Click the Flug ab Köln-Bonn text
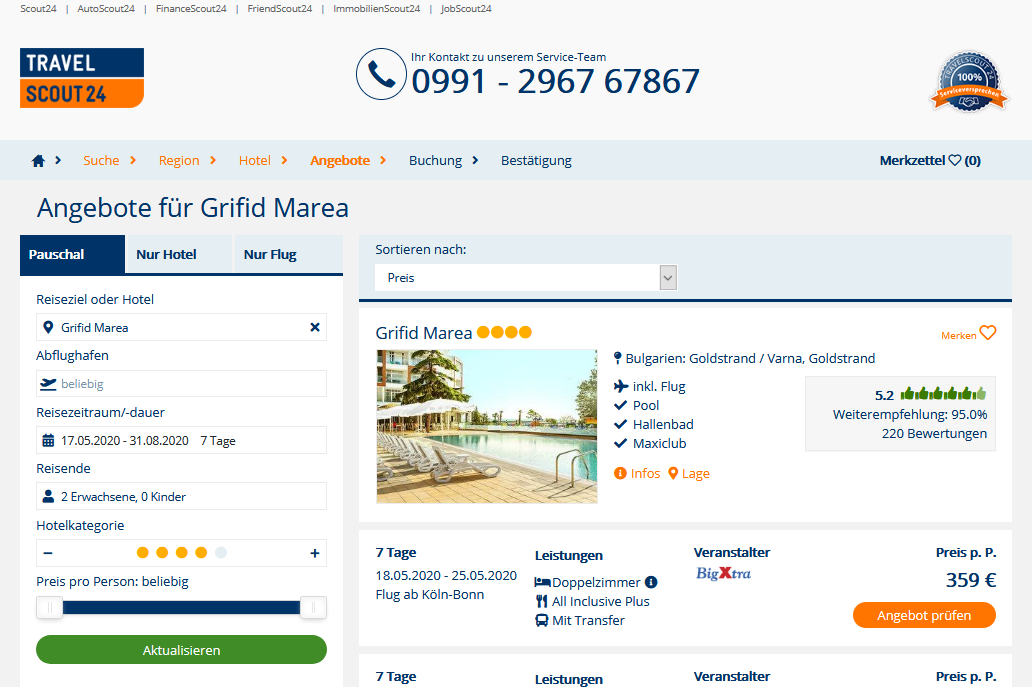The width and height of the screenshot is (1032, 687). pos(430,594)
